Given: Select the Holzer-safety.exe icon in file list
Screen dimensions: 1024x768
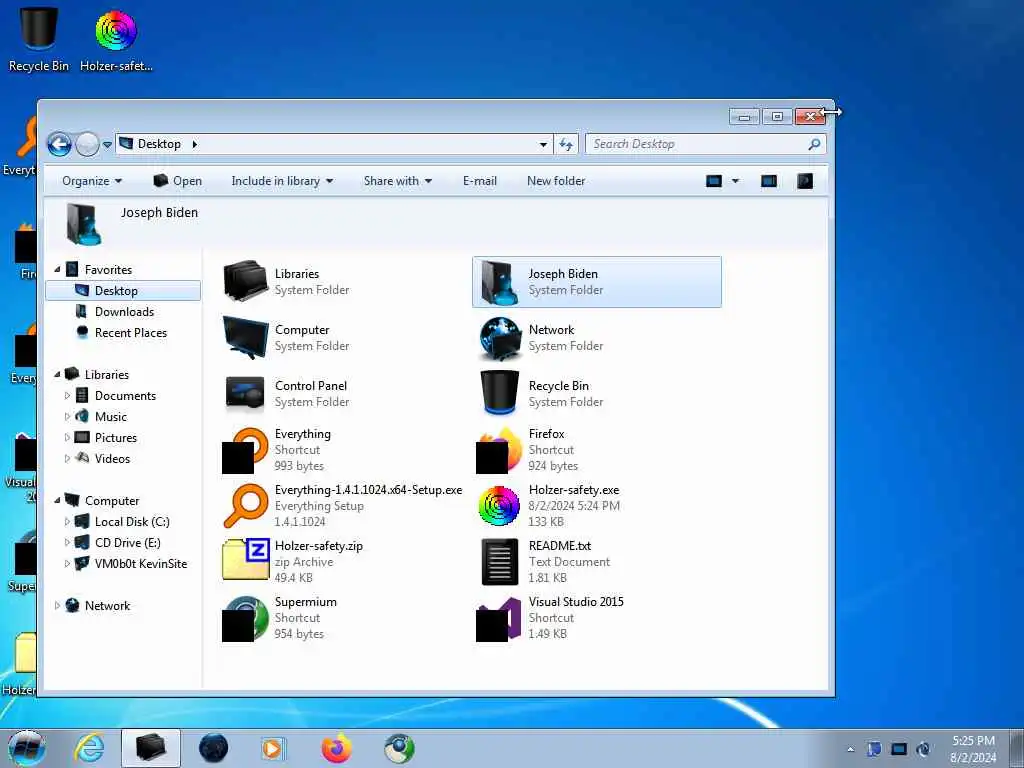Looking at the screenshot, I should click(x=499, y=506).
